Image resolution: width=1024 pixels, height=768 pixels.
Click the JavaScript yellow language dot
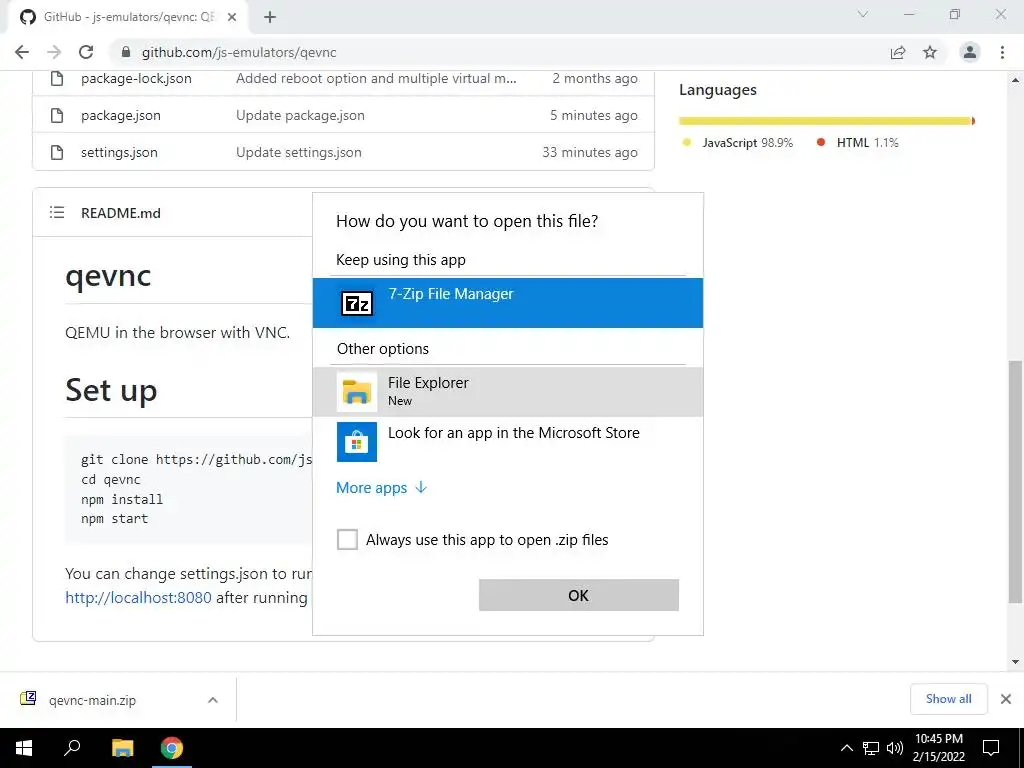[686, 142]
